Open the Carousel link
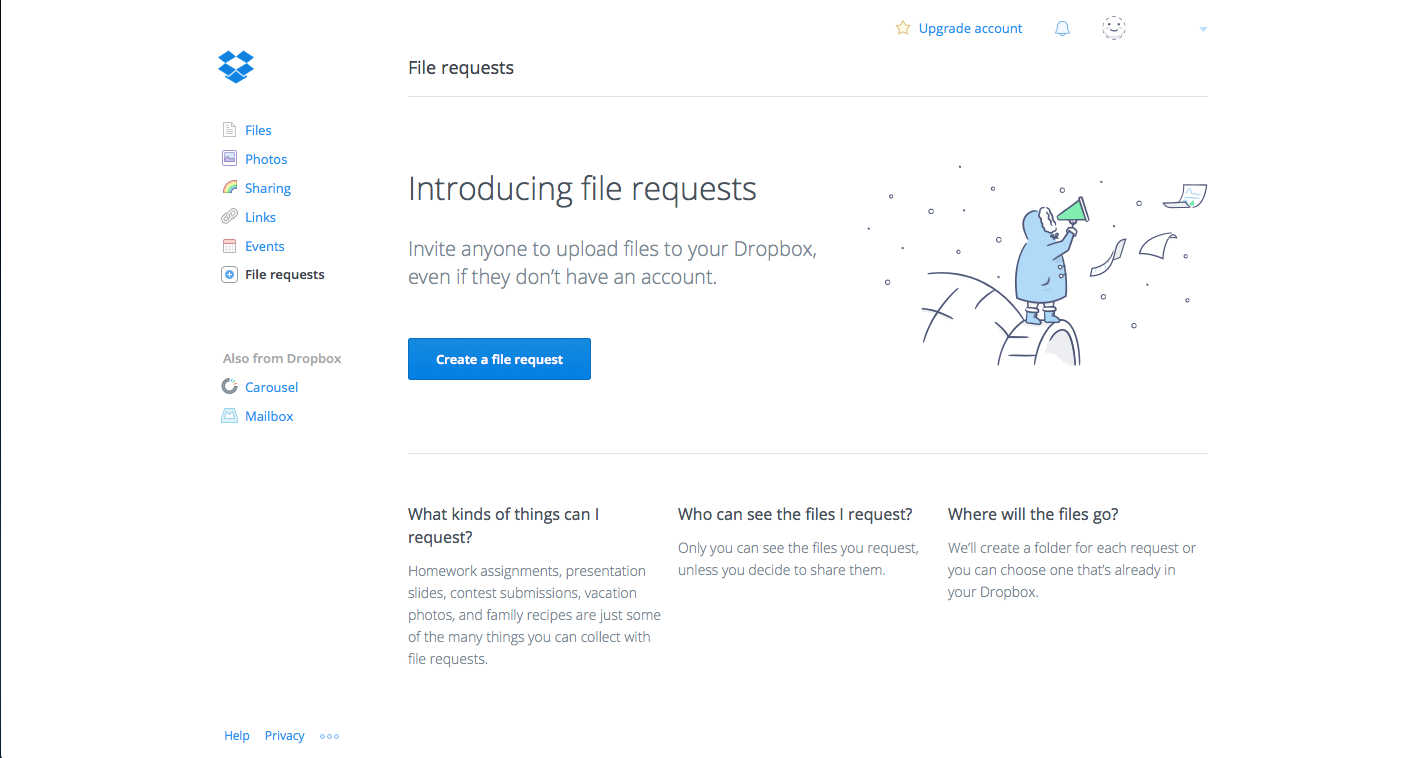 272,387
